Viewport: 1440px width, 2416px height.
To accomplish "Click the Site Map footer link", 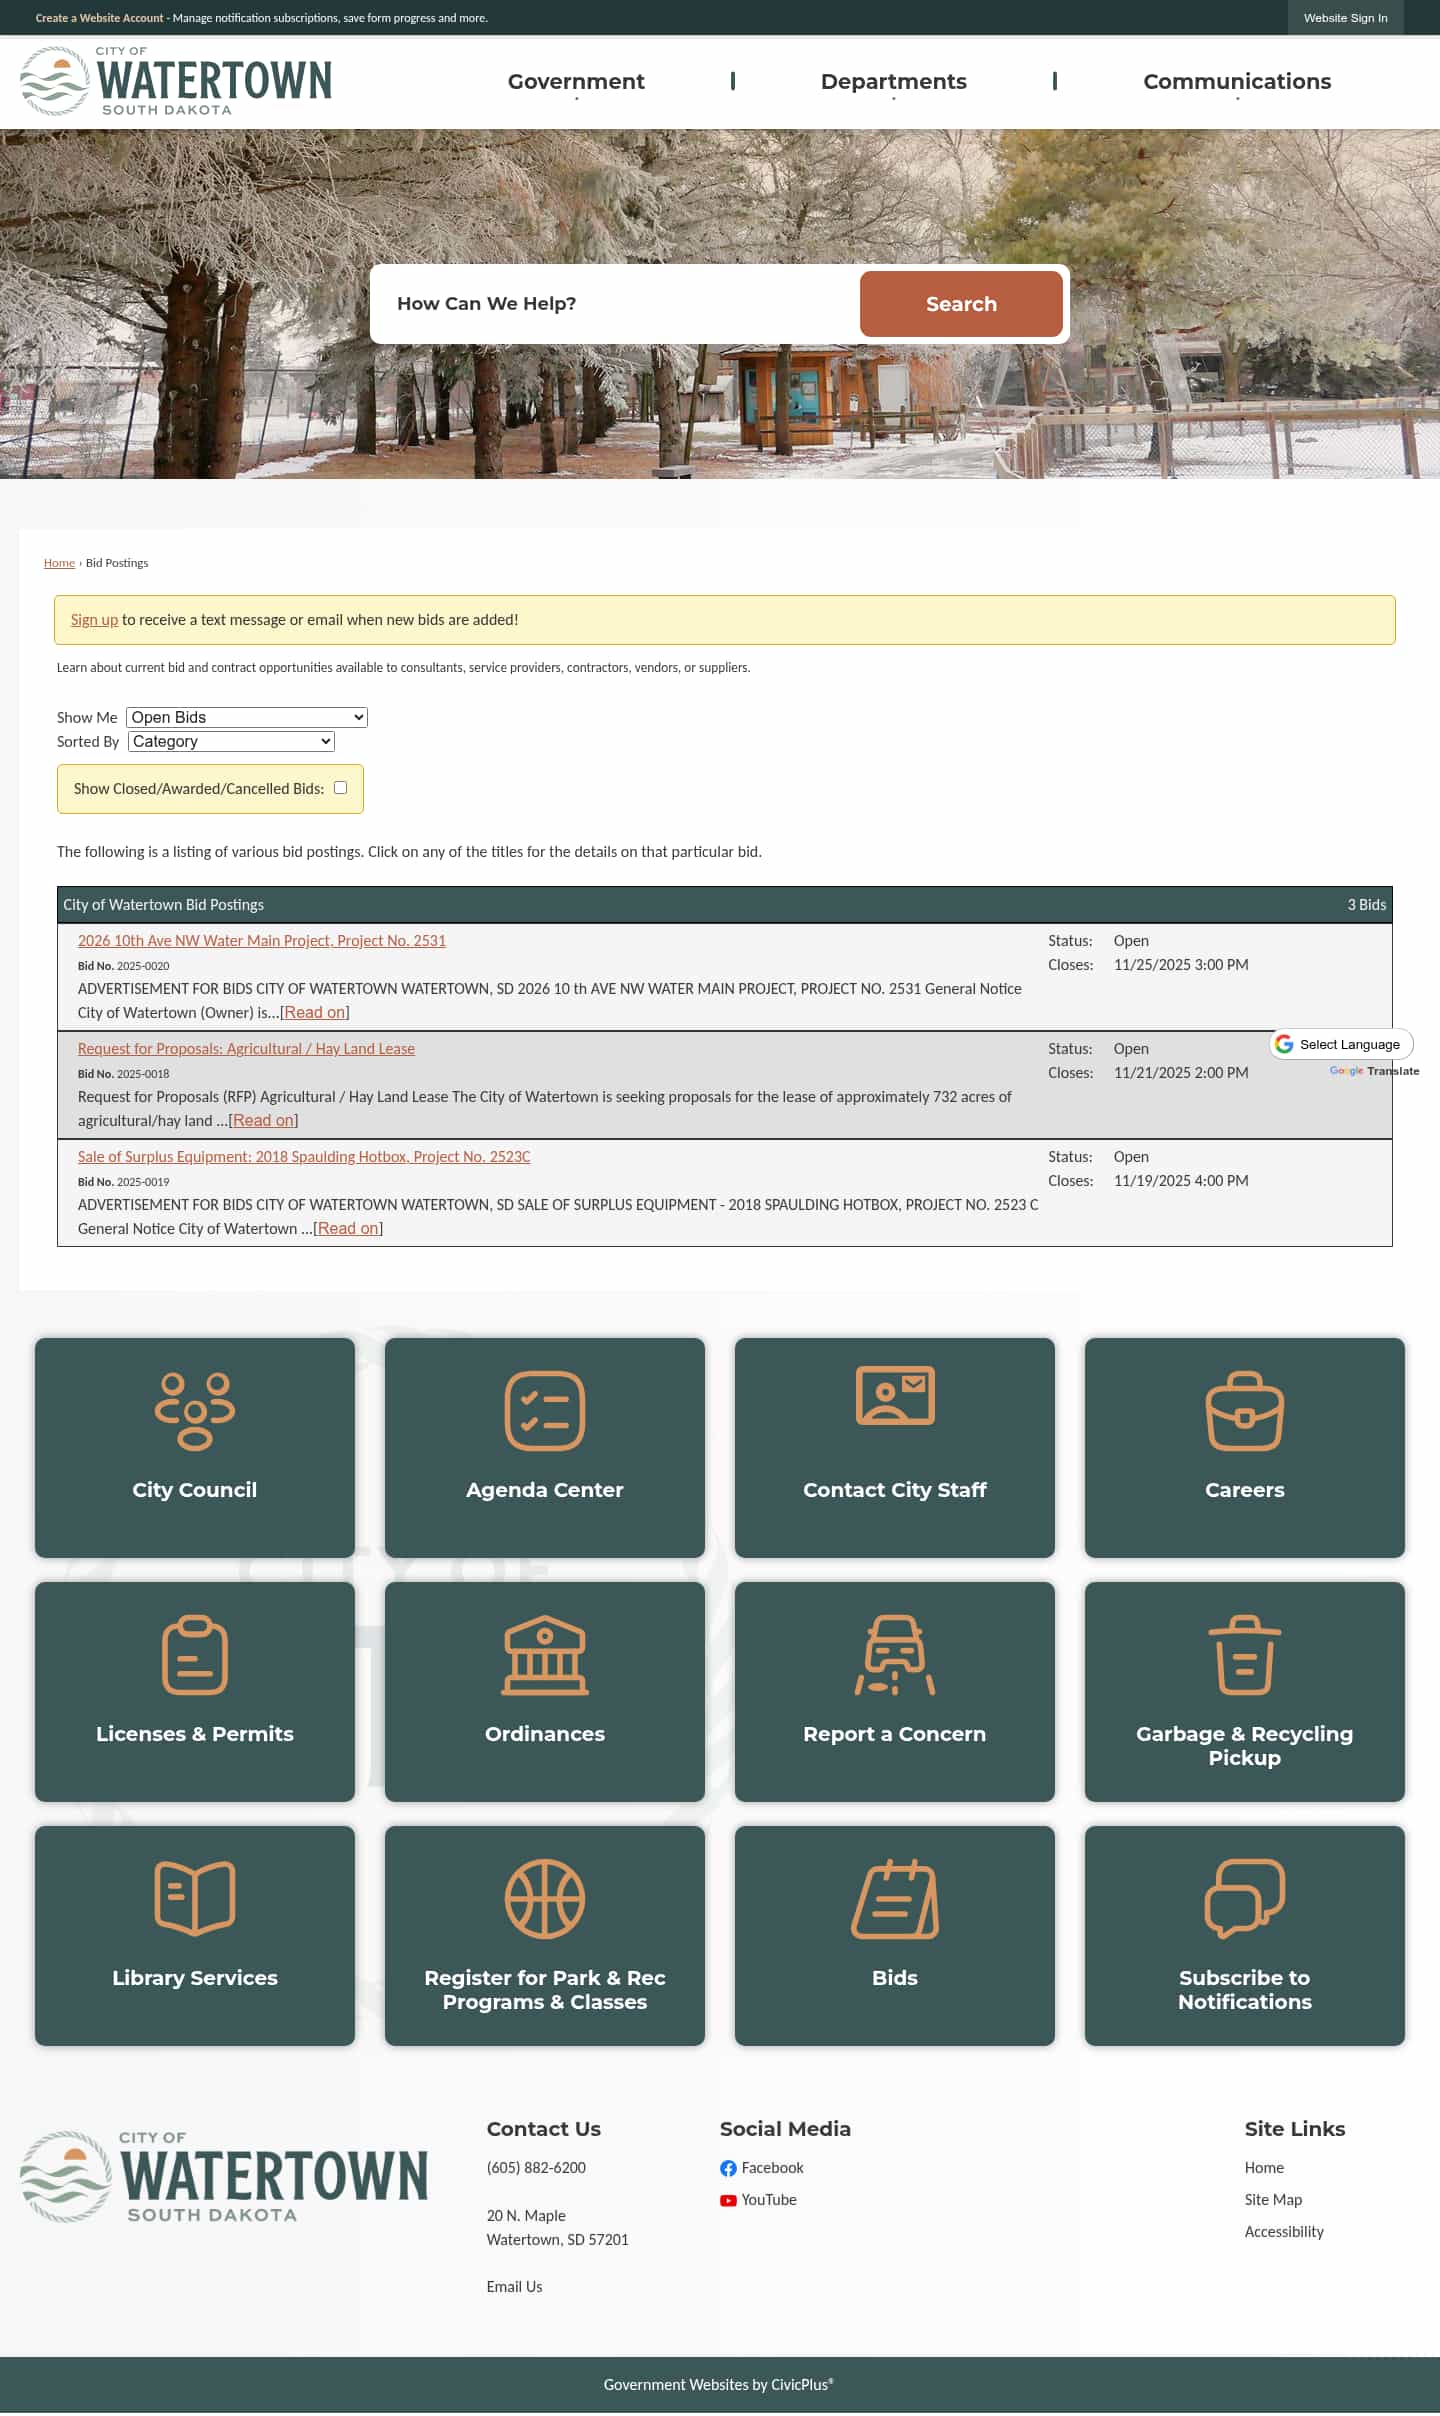I will 1273,2200.
